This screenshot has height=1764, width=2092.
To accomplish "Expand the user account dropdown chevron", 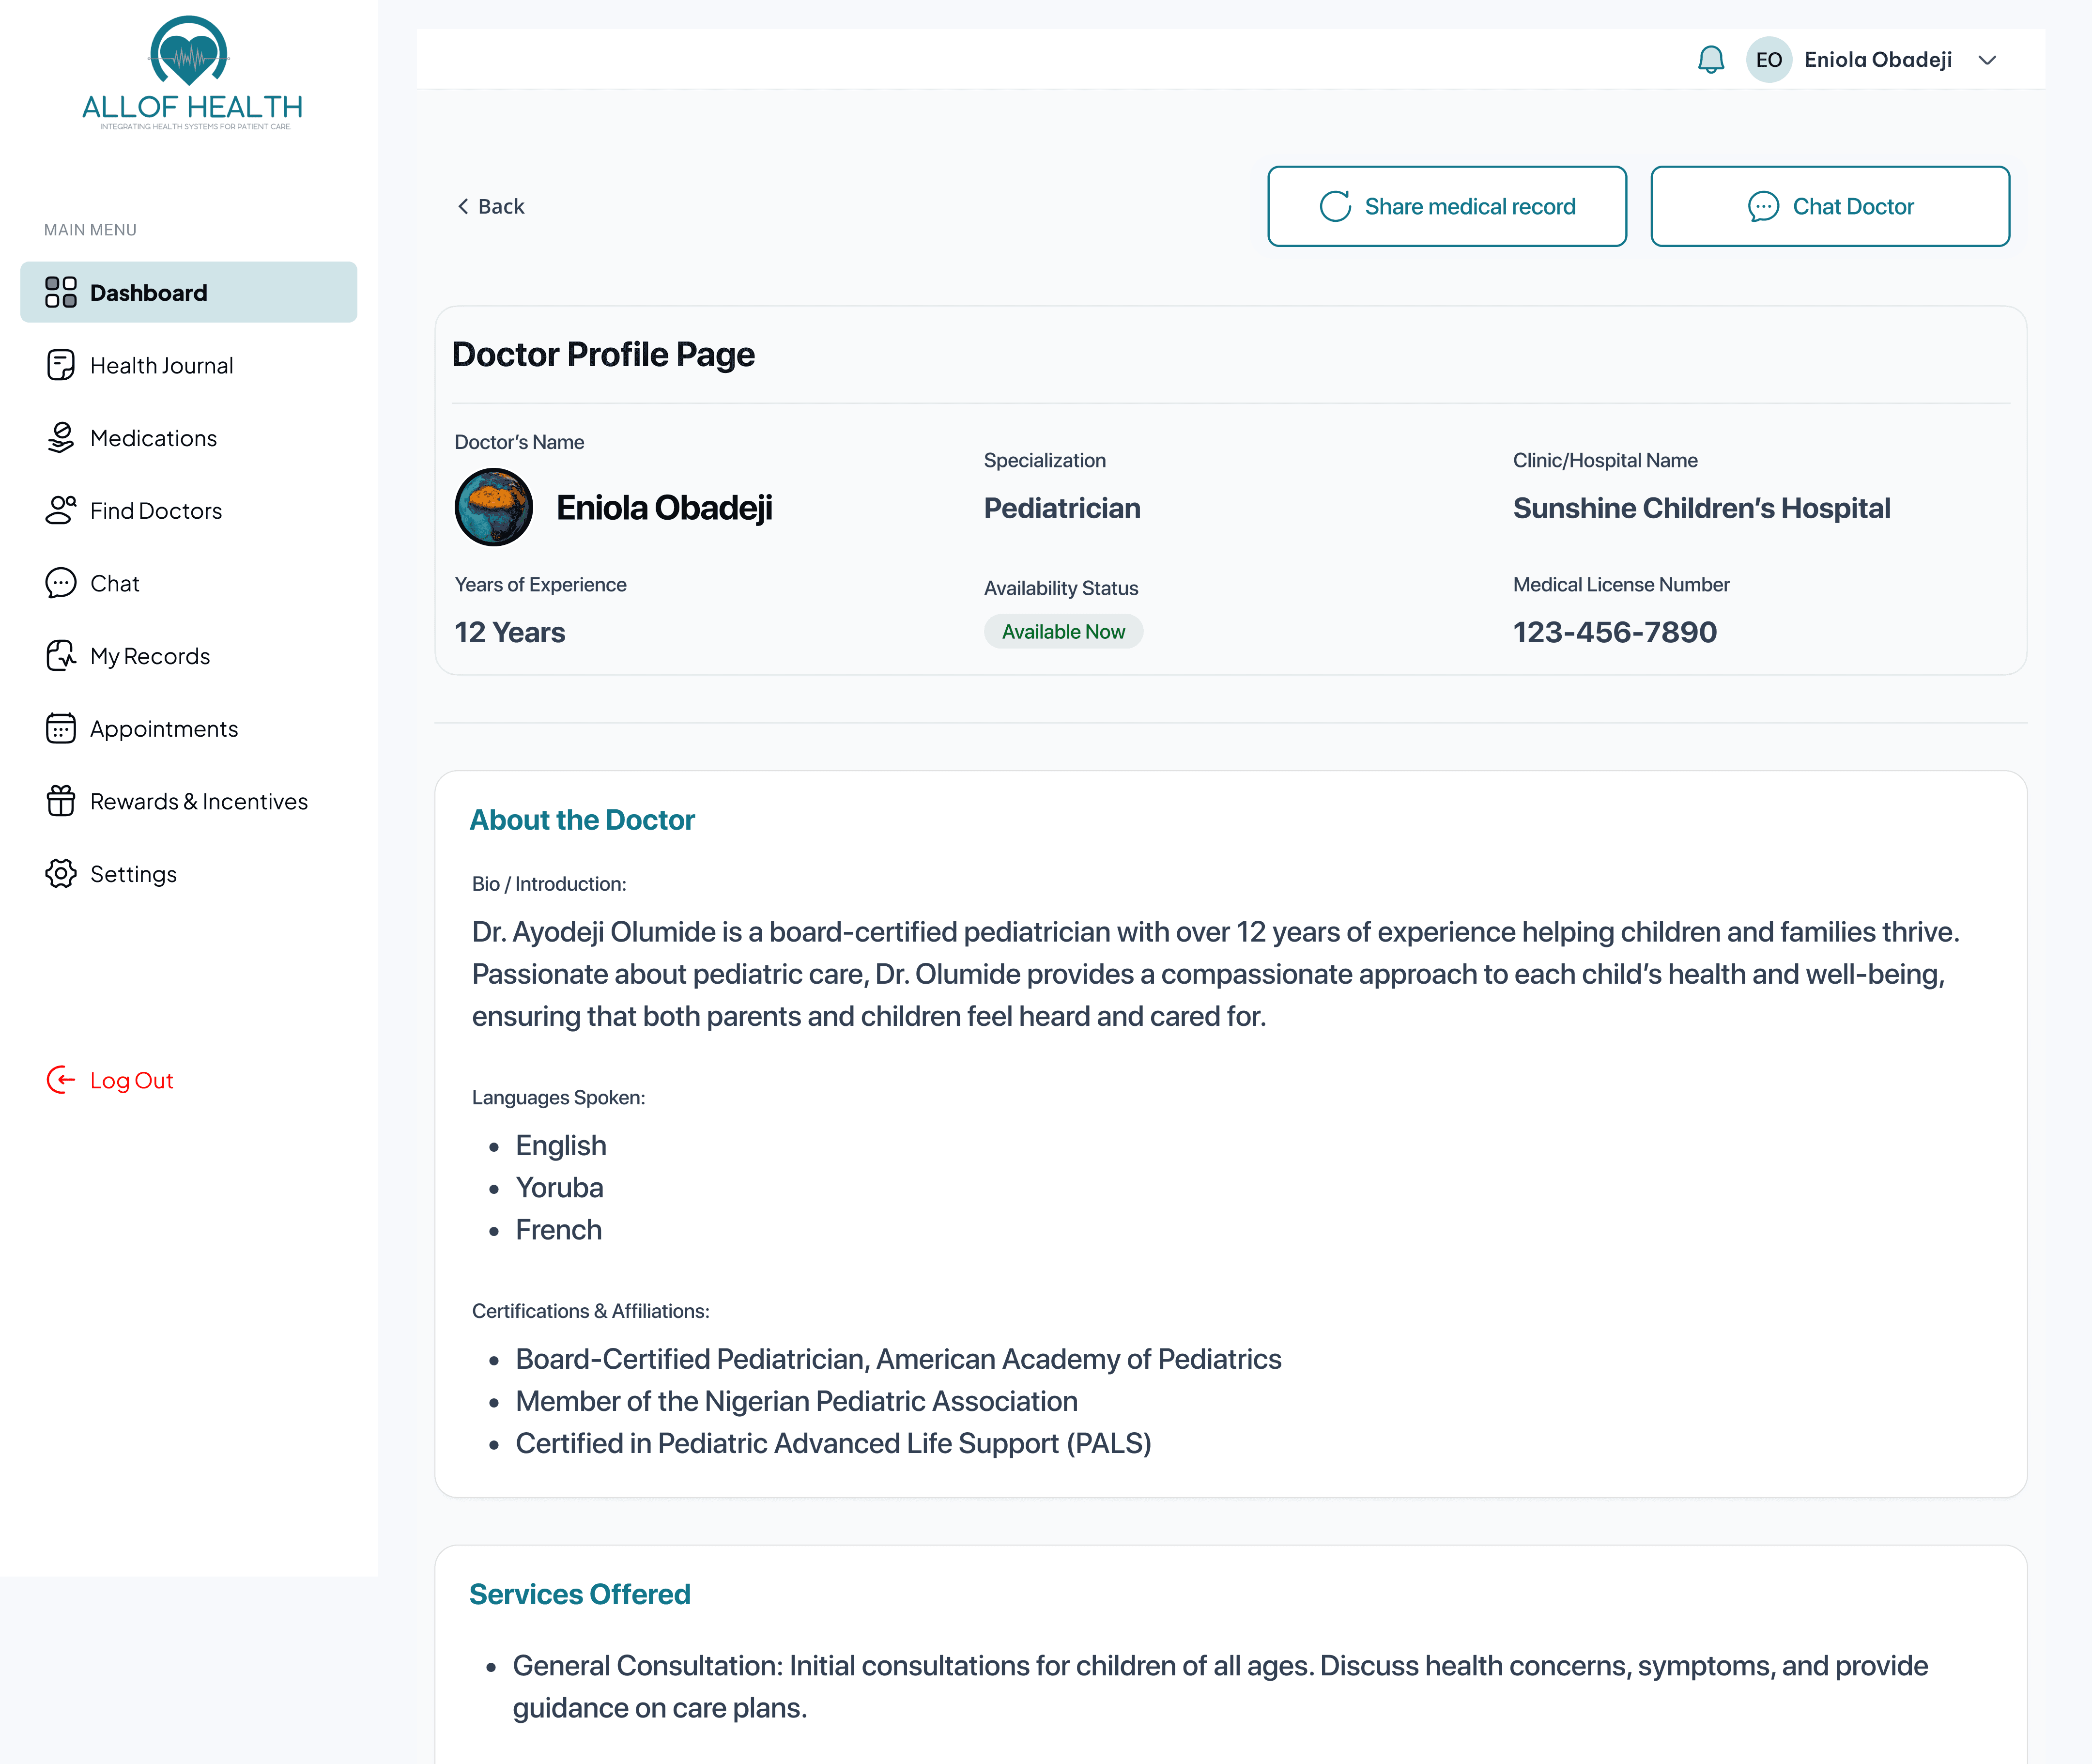I will (1987, 60).
